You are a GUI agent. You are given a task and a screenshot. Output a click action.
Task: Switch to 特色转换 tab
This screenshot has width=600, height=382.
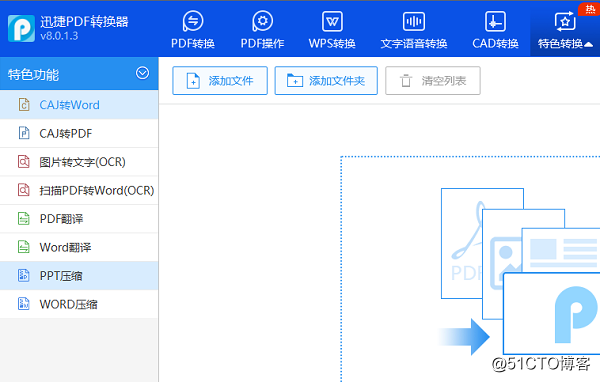coord(565,30)
